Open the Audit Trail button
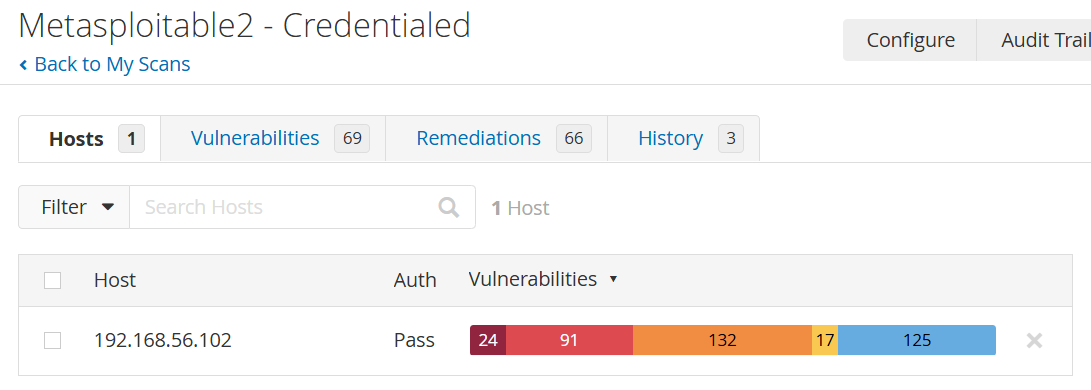1091x390 pixels. pyautogui.click(x=1035, y=40)
